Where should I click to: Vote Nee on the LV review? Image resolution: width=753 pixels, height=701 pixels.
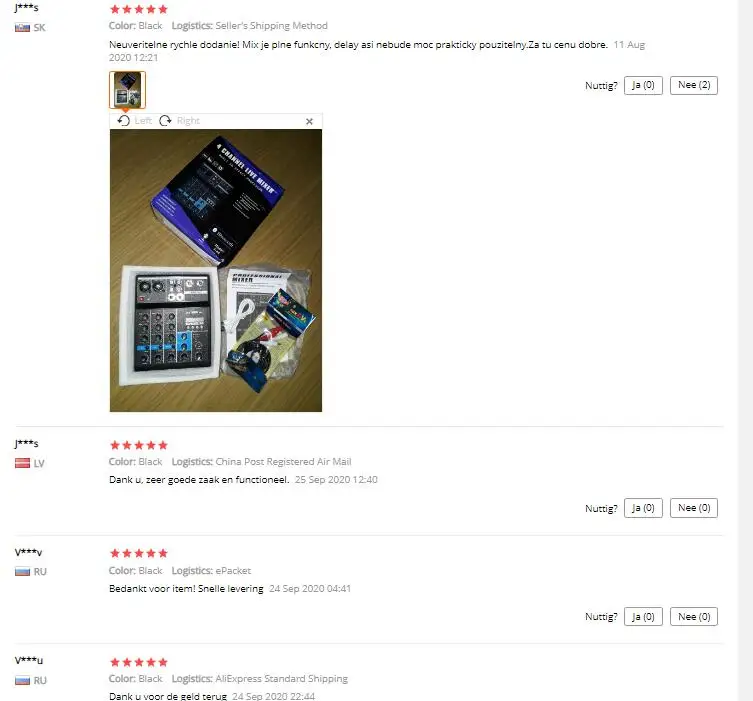coord(693,508)
